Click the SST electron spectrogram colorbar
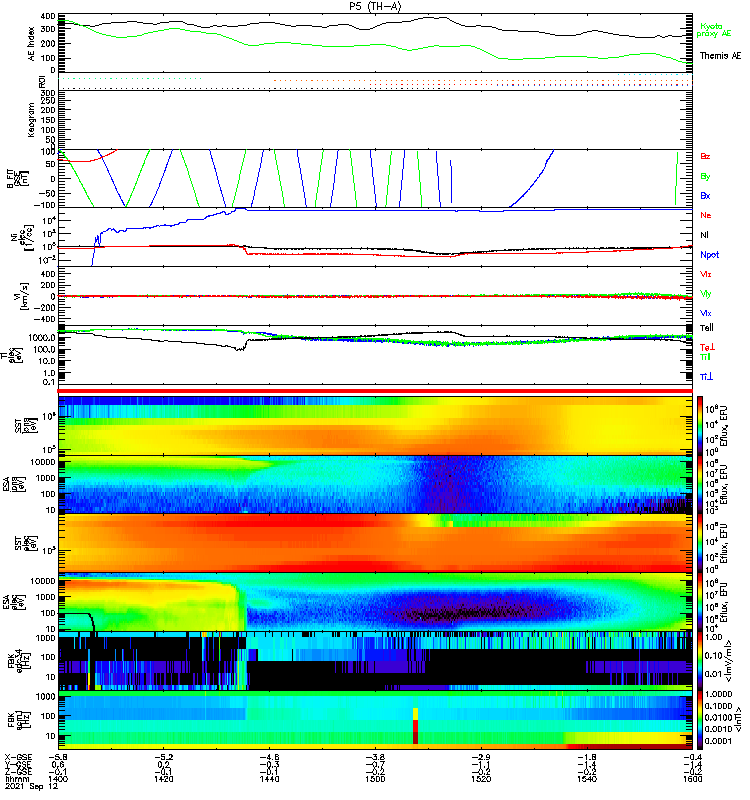The image size is (750, 800). click(700, 543)
